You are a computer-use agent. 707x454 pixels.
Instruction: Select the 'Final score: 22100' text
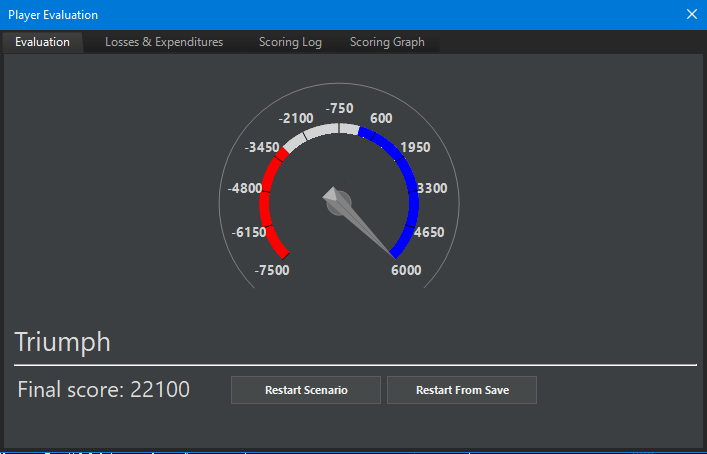point(103,390)
